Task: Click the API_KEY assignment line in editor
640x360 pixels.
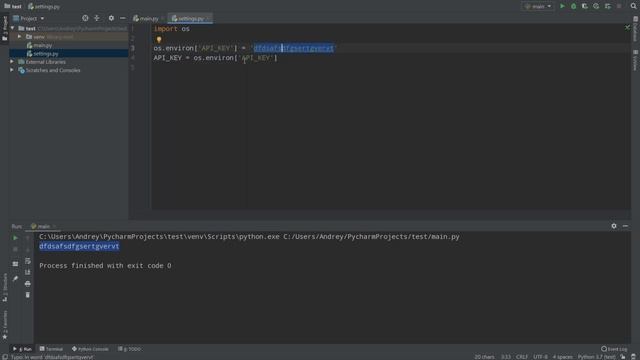Action: (215, 58)
